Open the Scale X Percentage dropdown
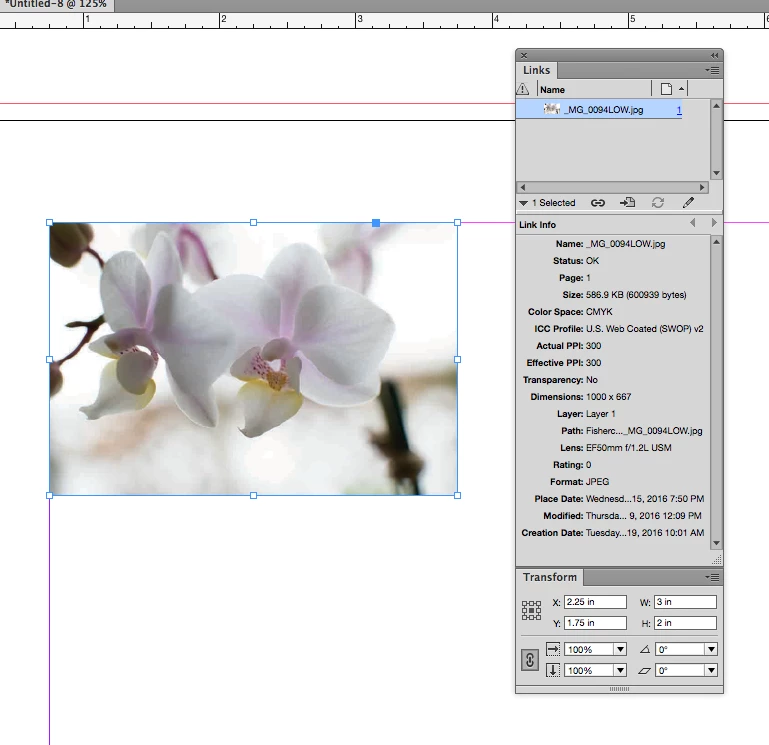The width and height of the screenshot is (769, 745). [620, 649]
